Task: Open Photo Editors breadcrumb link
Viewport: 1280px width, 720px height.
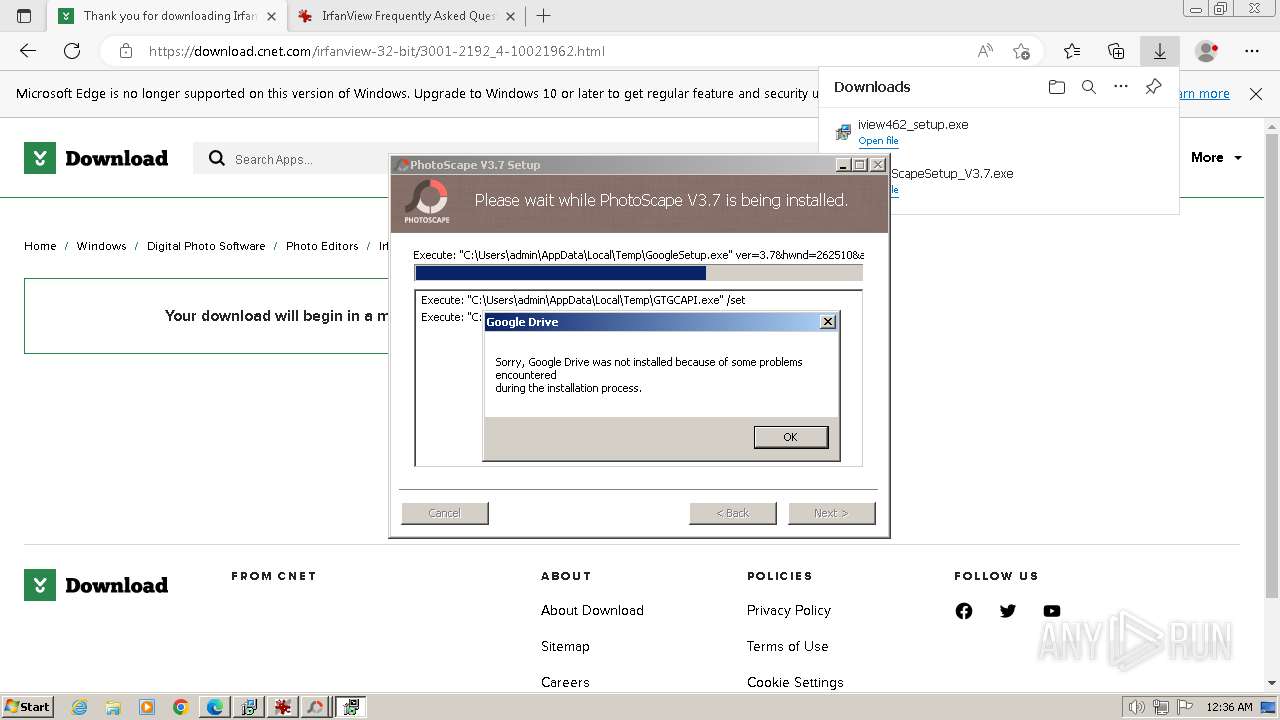Action: coord(322,246)
